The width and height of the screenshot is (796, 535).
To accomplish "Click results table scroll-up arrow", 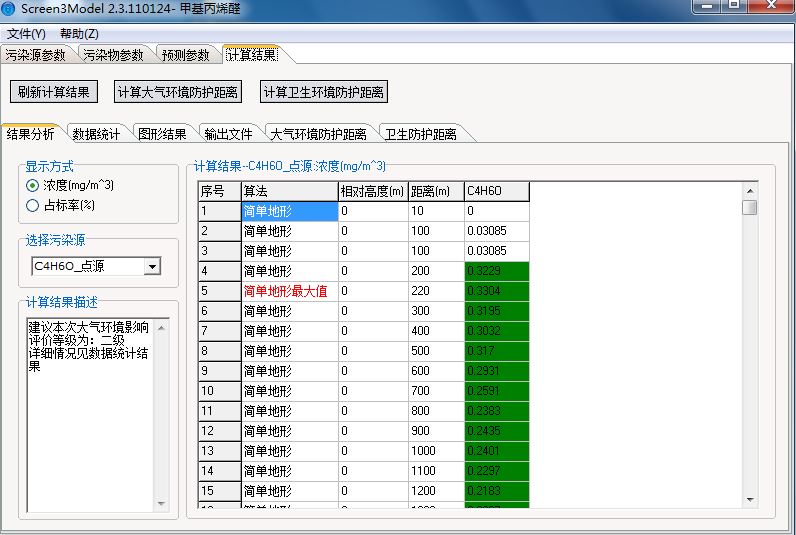I will pyautogui.click(x=750, y=191).
